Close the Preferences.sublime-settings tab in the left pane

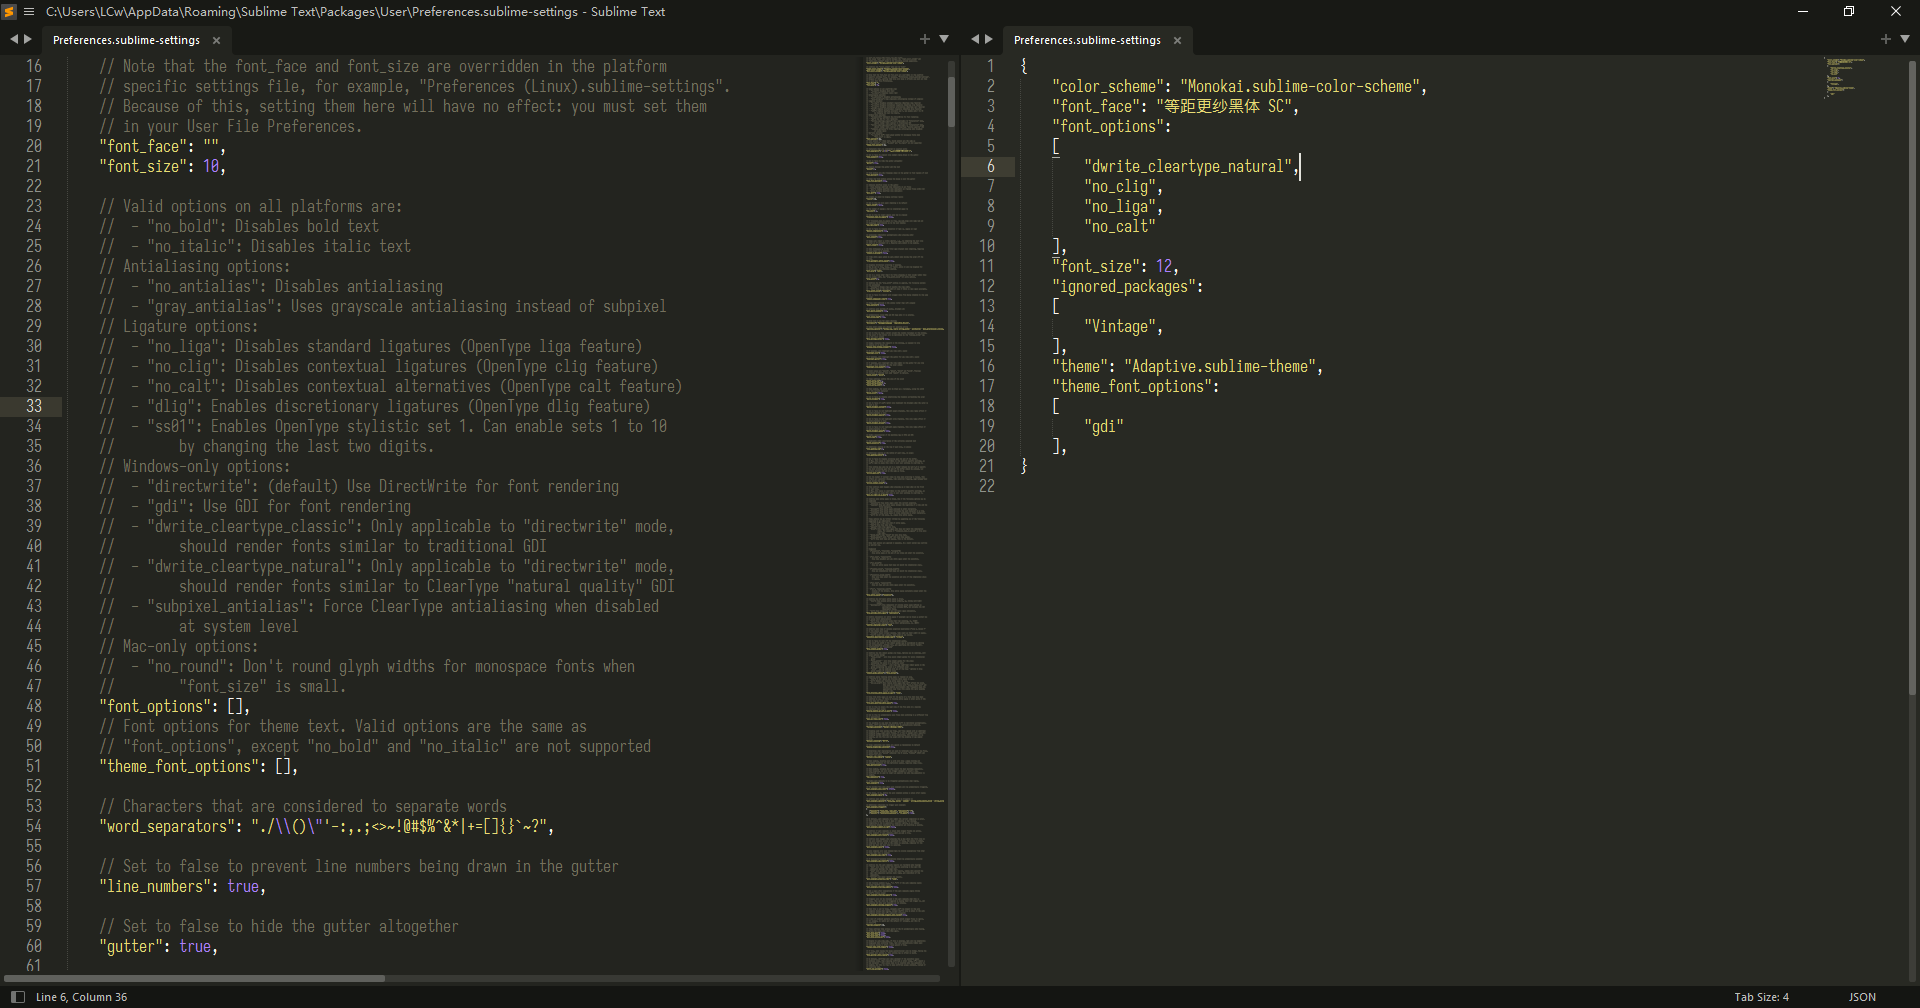(x=216, y=40)
